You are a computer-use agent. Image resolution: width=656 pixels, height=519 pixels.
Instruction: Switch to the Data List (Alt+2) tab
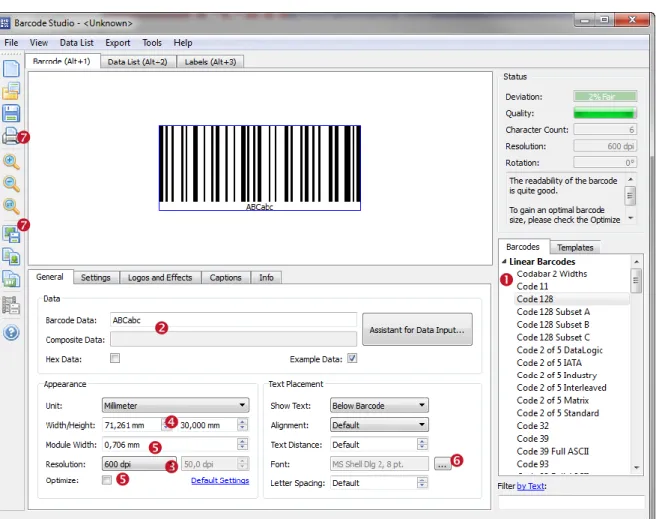137,62
